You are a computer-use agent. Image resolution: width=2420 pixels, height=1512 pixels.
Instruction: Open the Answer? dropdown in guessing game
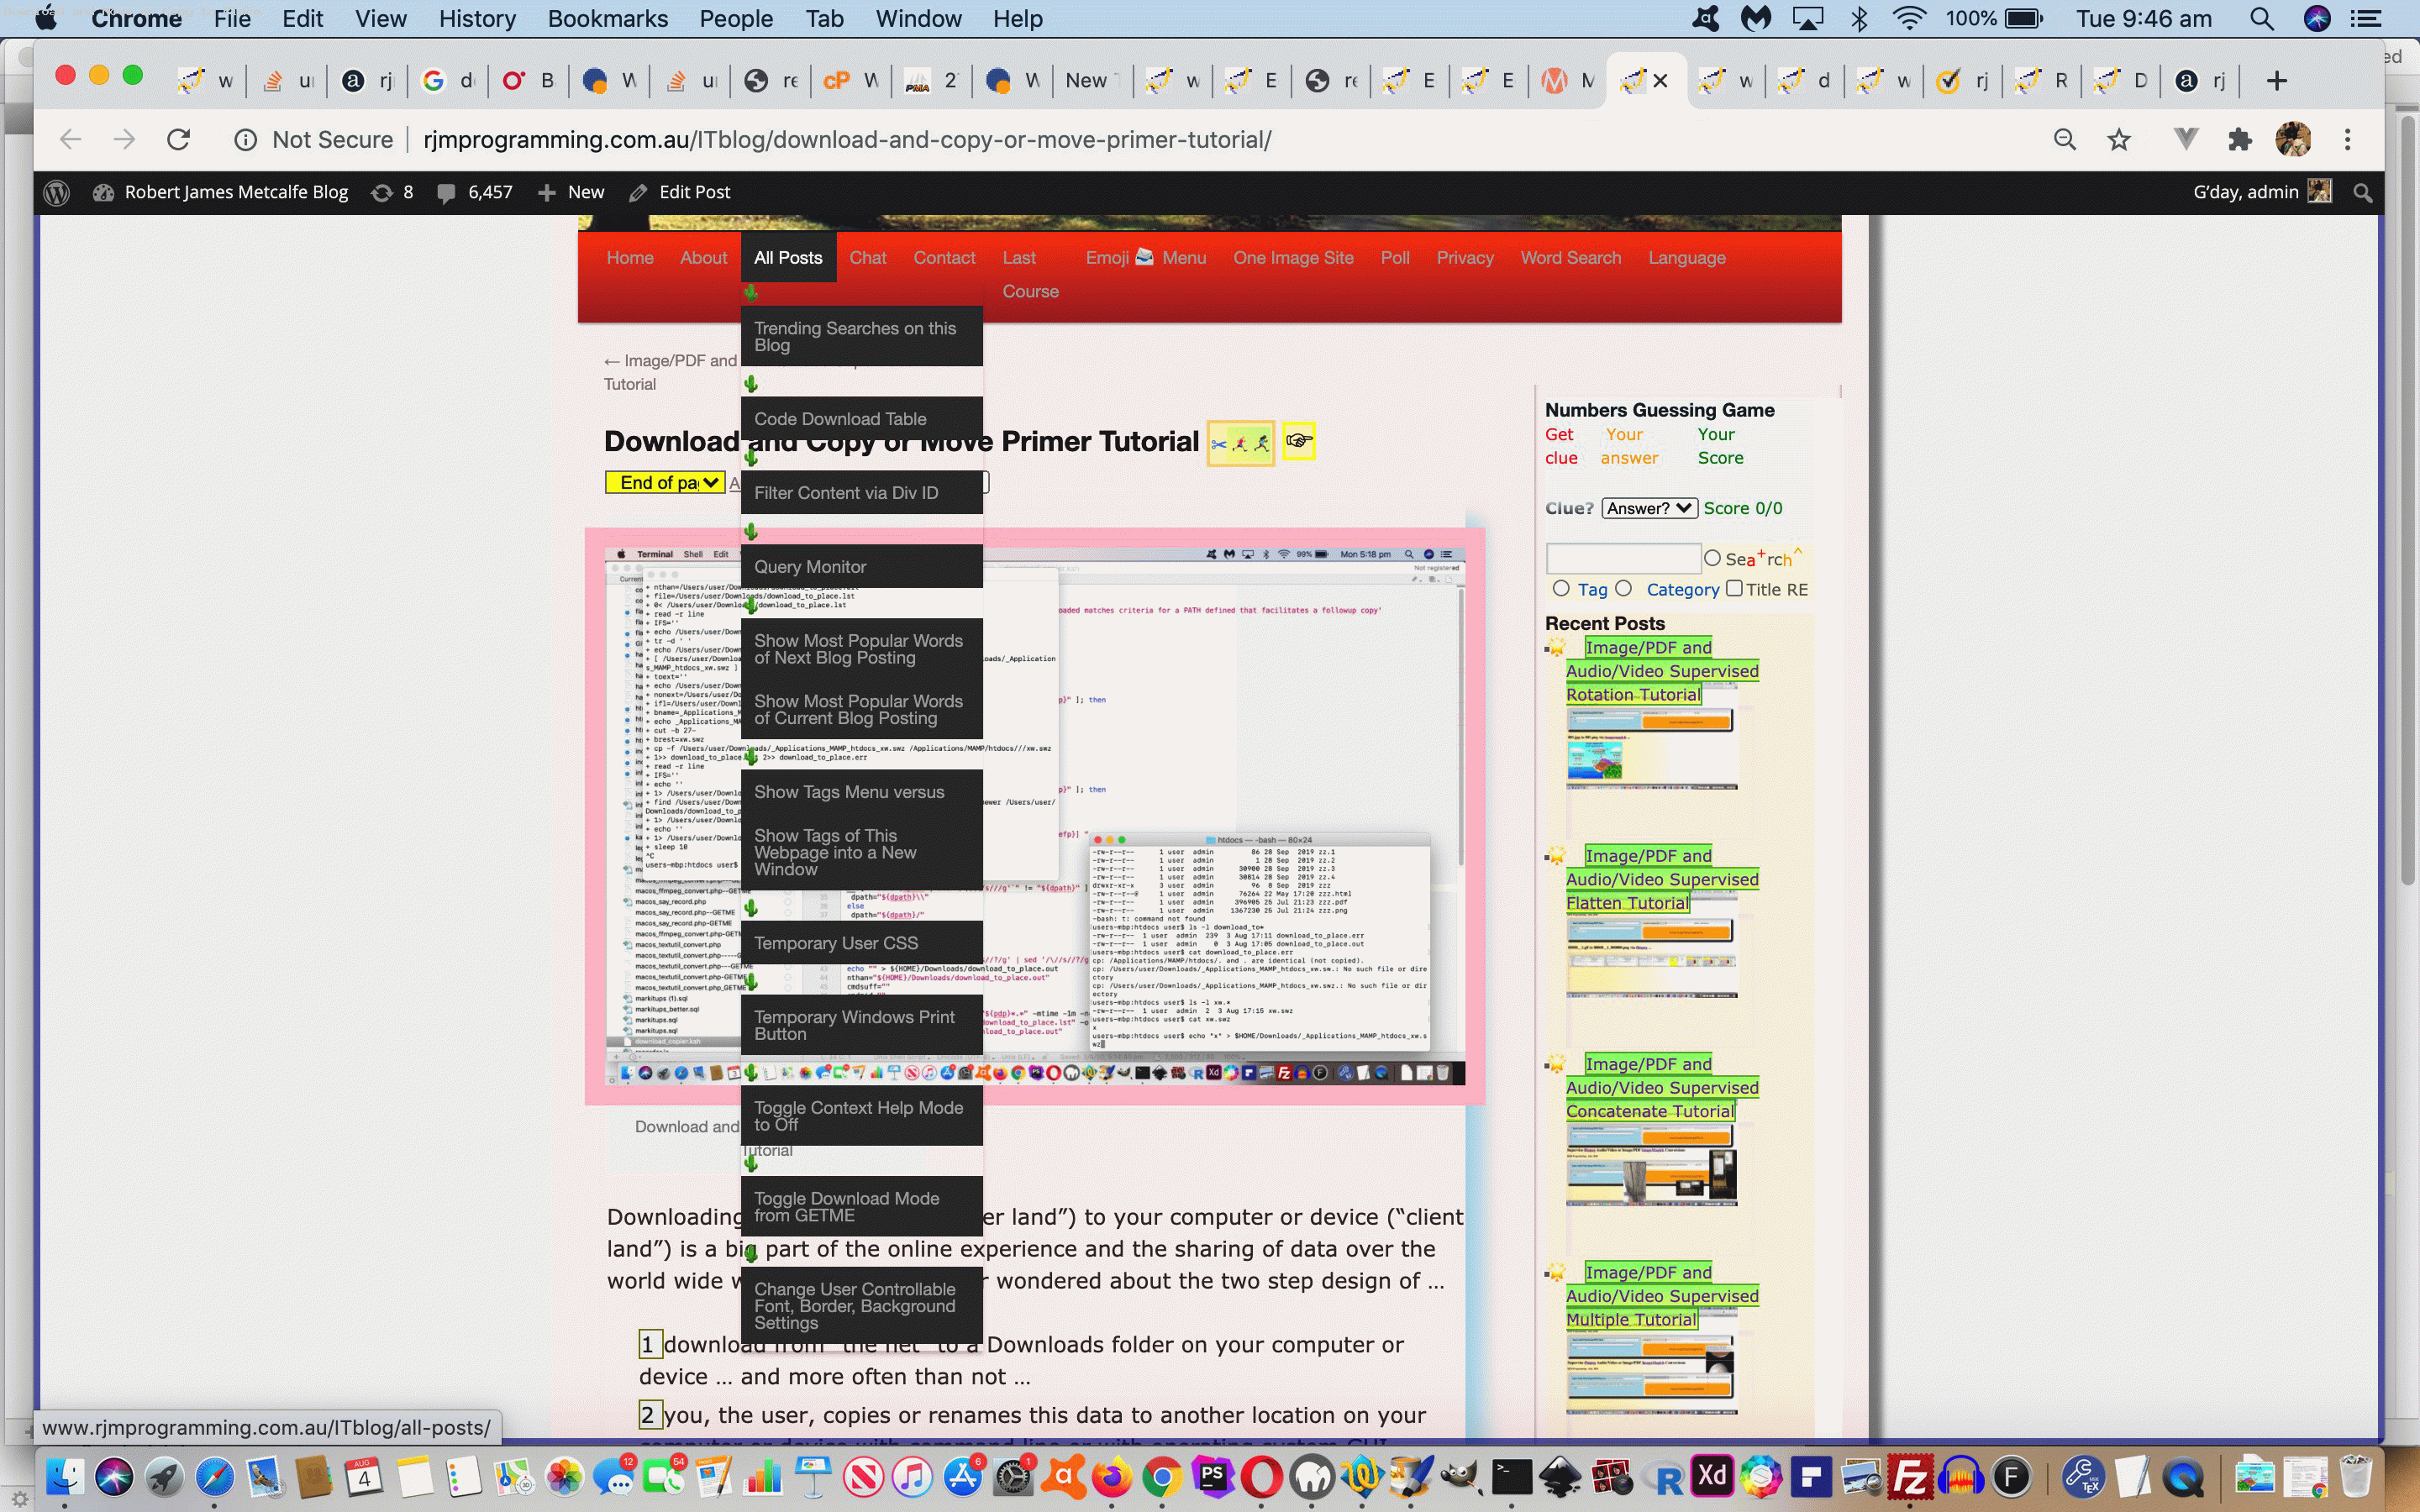coord(1649,508)
